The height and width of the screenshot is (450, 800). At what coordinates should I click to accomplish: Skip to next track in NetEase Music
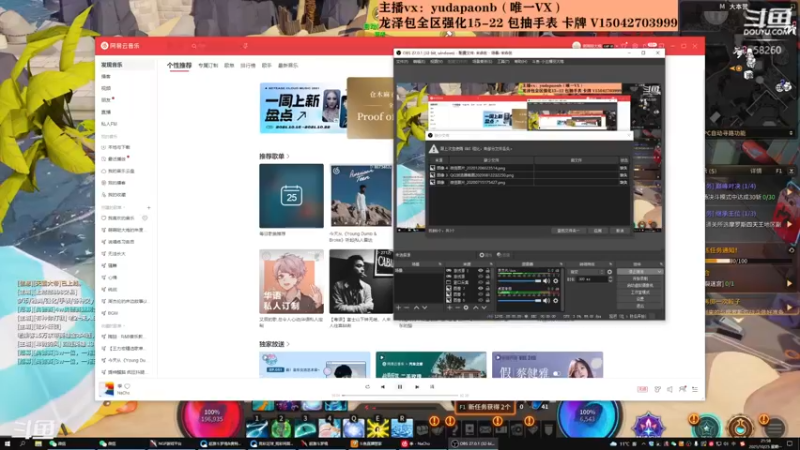click(x=417, y=387)
